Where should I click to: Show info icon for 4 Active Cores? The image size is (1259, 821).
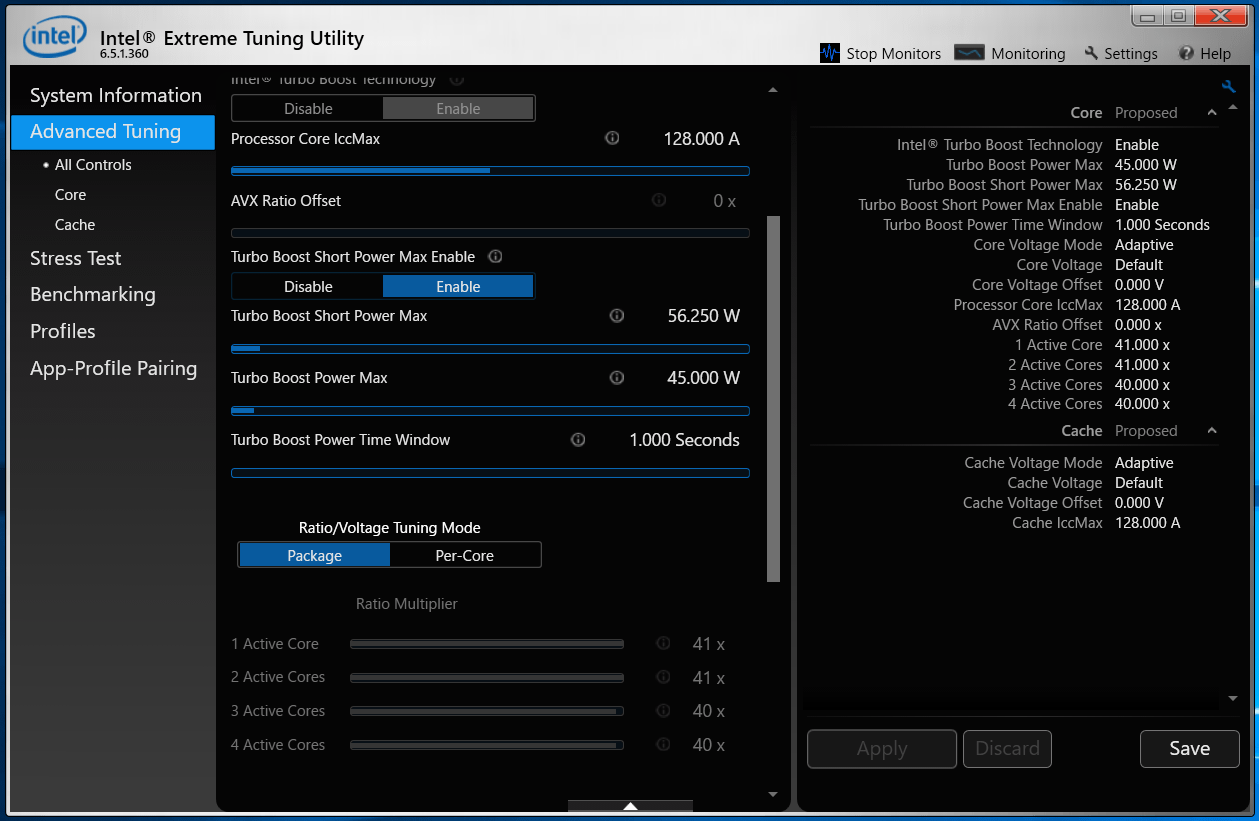pyautogui.click(x=662, y=745)
